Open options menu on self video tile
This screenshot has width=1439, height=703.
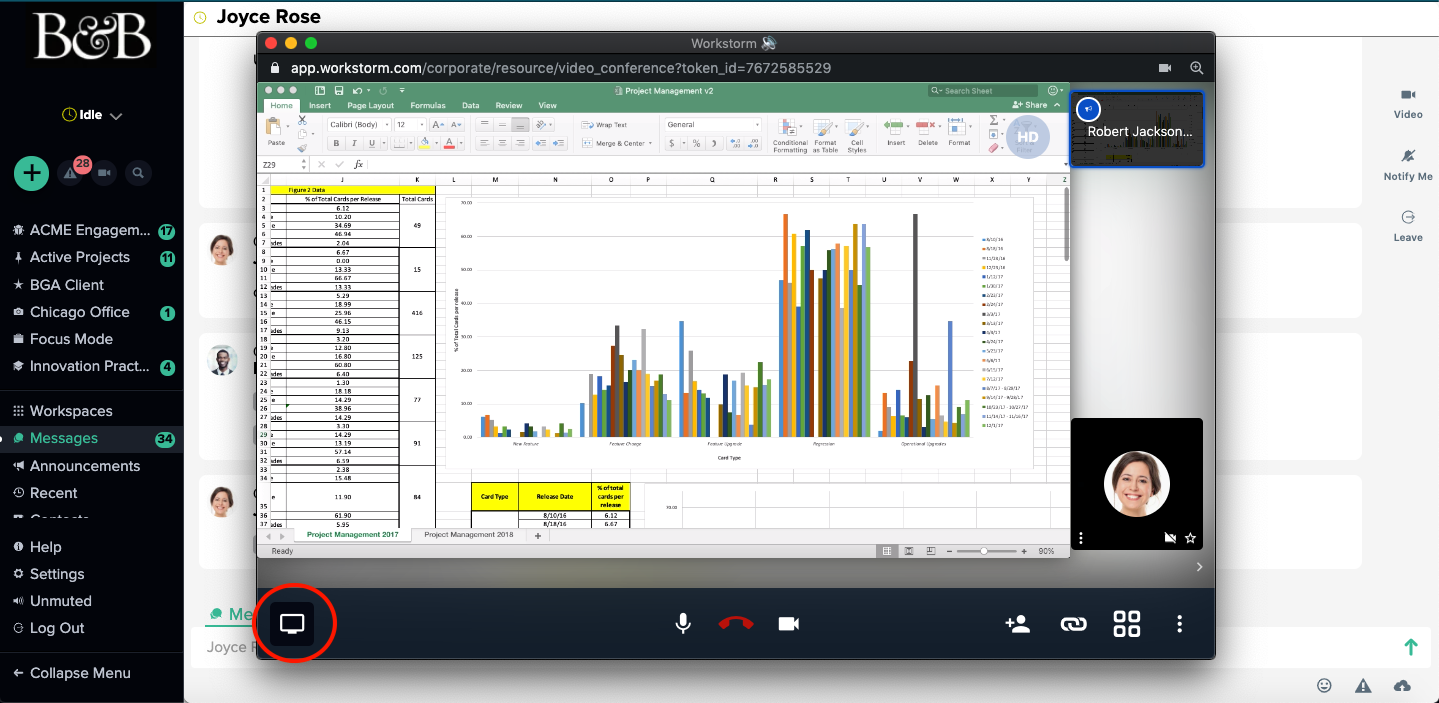click(x=1081, y=538)
